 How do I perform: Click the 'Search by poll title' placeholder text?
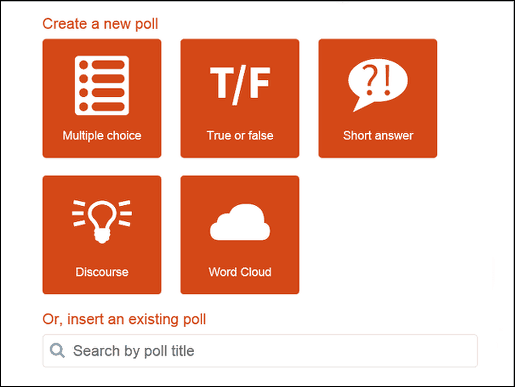pos(134,351)
